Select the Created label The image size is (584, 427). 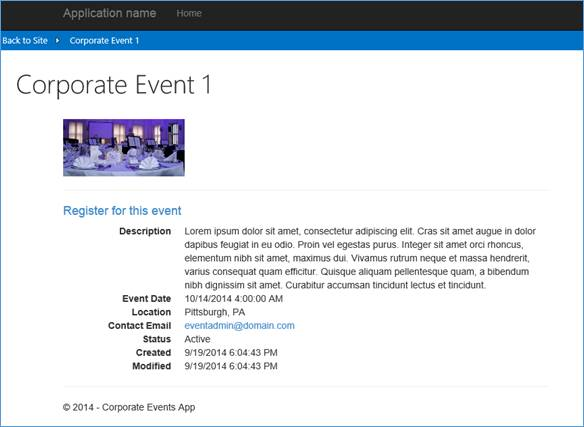tap(153, 352)
